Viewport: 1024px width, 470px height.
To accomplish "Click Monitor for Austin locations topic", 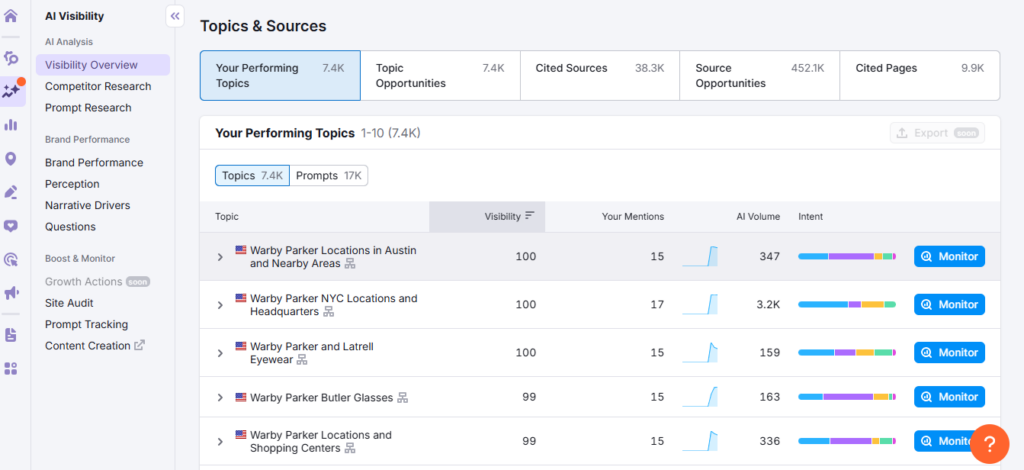I will pyautogui.click(x=950, y=257).
